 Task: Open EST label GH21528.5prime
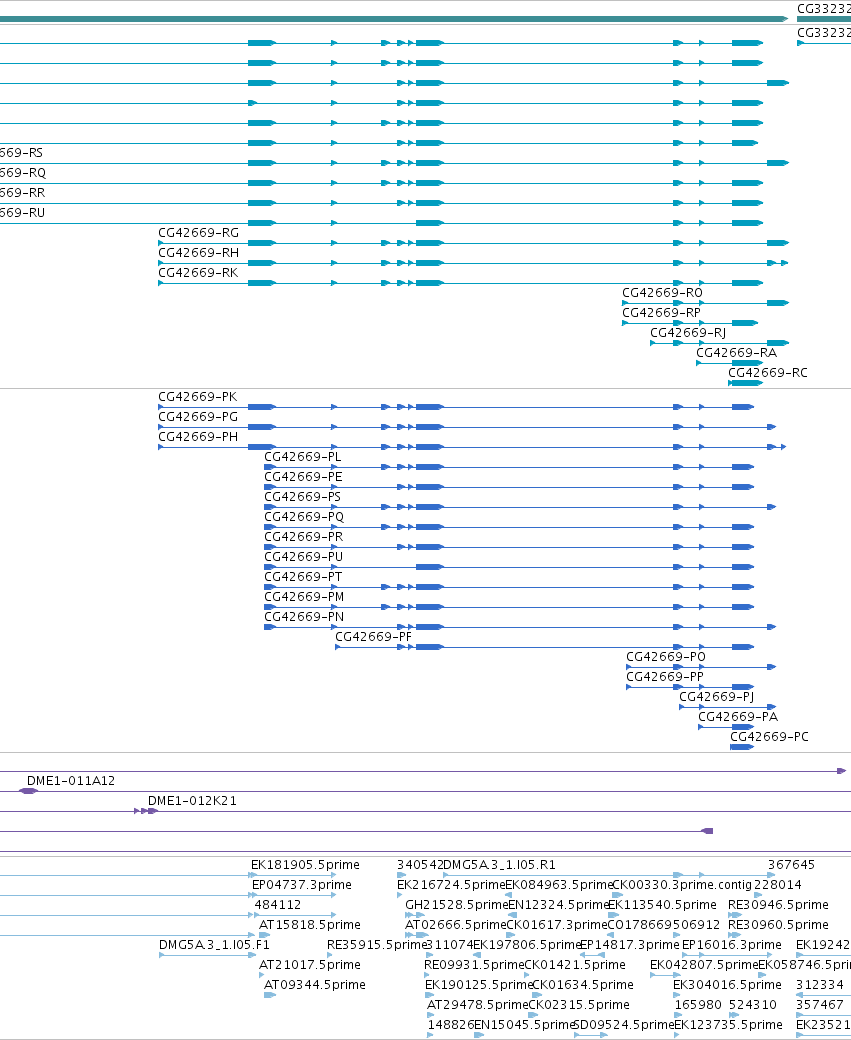click(456, 904)
